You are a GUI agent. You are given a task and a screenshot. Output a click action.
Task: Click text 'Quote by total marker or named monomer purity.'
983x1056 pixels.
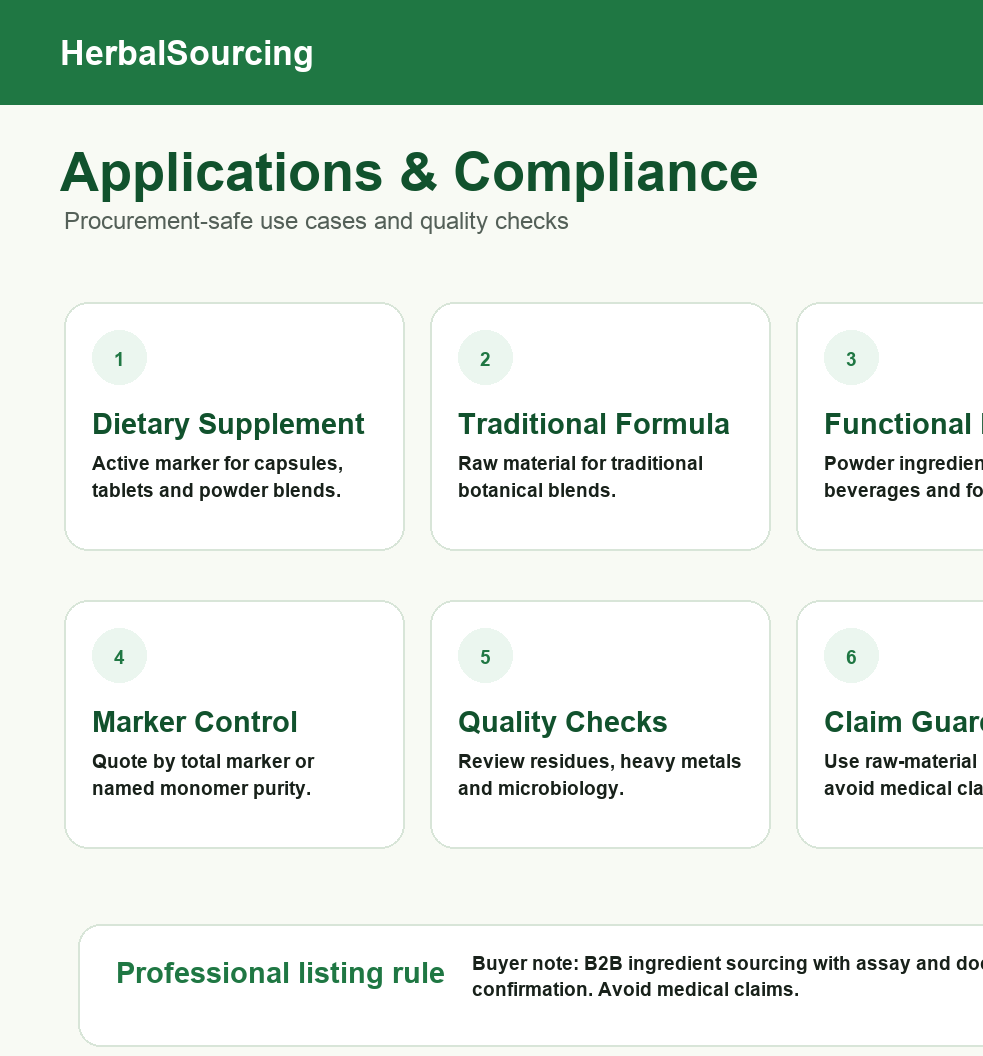tap(203, 774)
